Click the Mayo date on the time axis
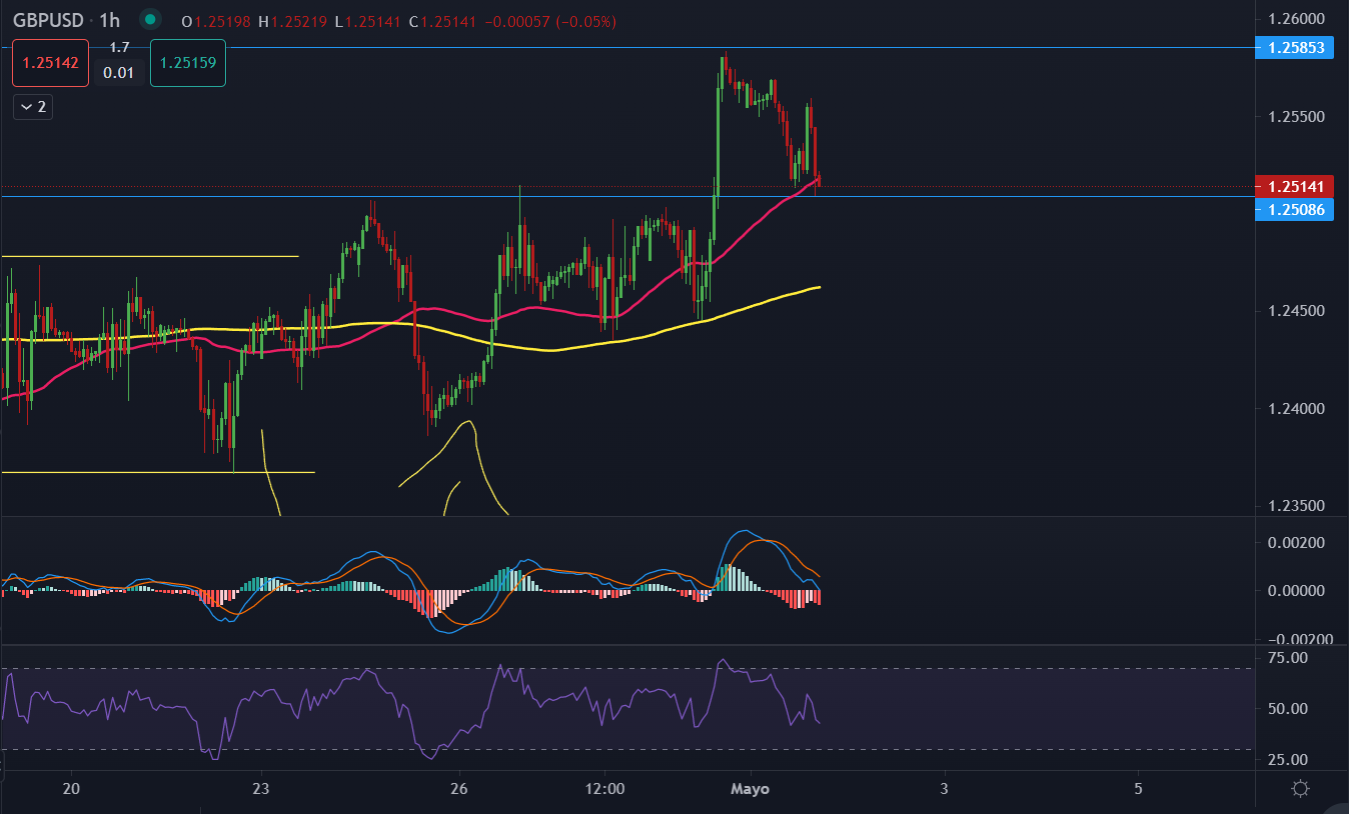 click(x=750, y=788)
